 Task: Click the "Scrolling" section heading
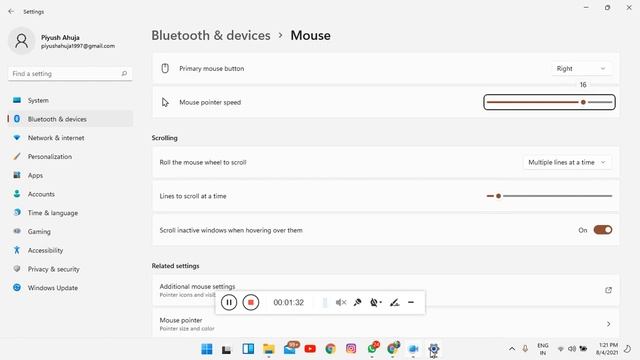[164, 138]
